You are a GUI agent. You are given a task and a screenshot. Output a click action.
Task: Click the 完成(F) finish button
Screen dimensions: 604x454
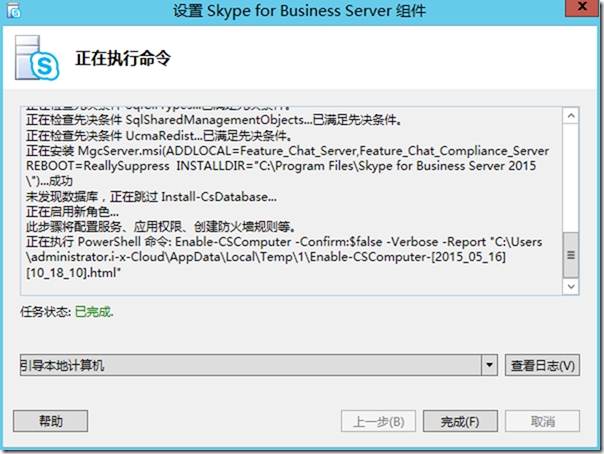pyautogui.click(x=460, y=421)
